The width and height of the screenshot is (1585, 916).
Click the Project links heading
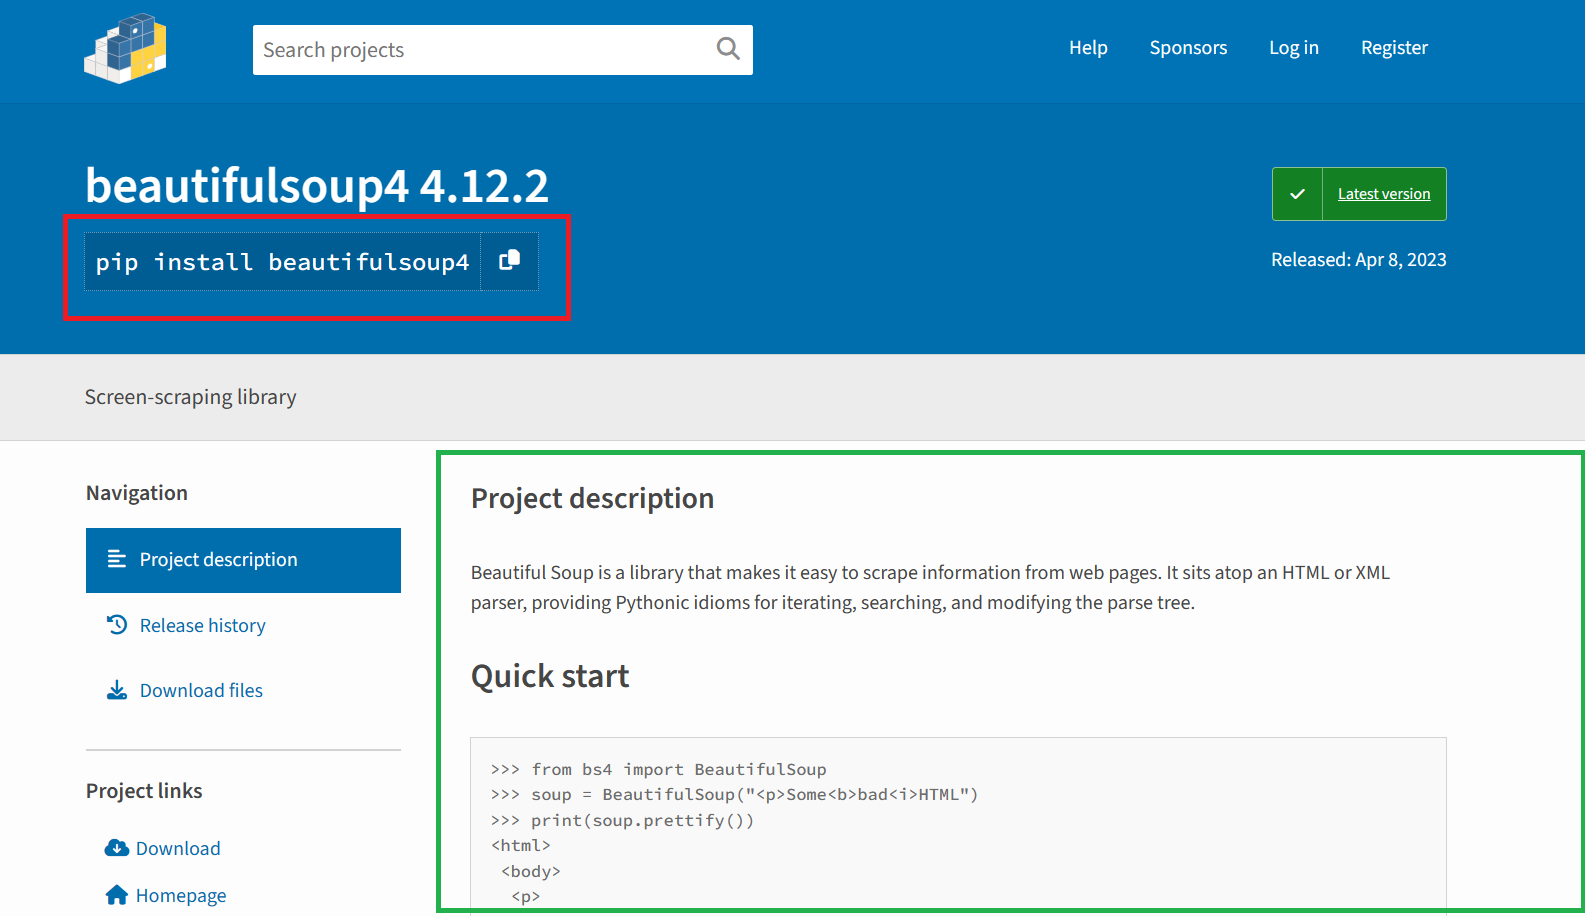click(x=144, y=791)
